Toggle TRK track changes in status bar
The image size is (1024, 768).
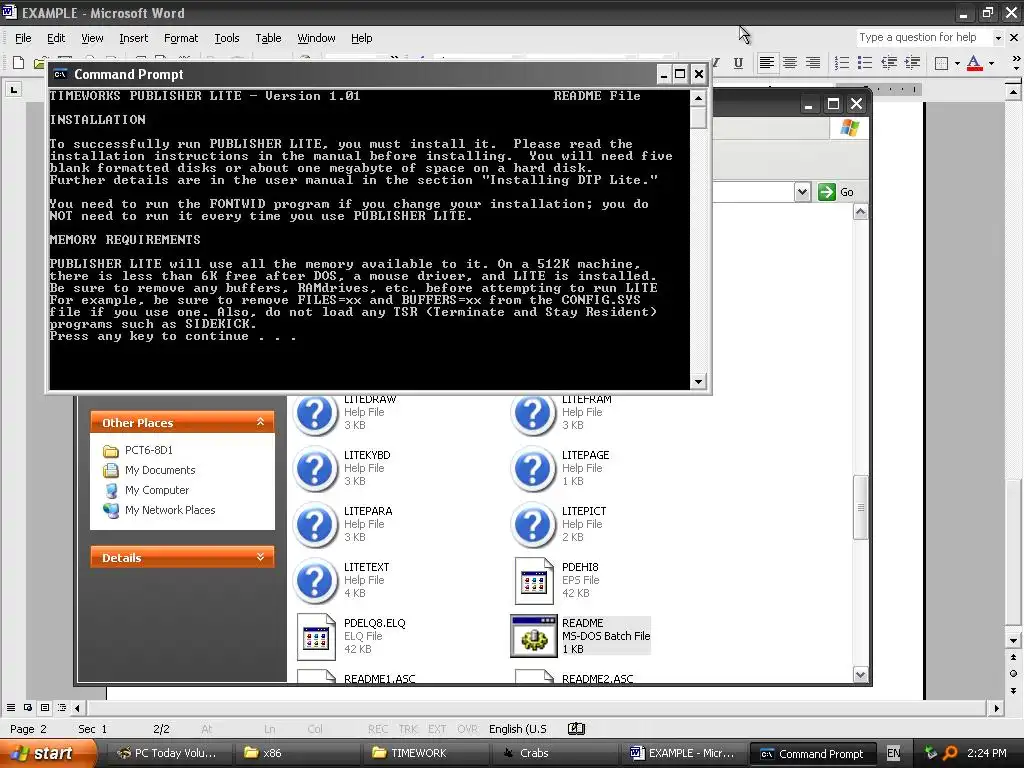(408, 729)
